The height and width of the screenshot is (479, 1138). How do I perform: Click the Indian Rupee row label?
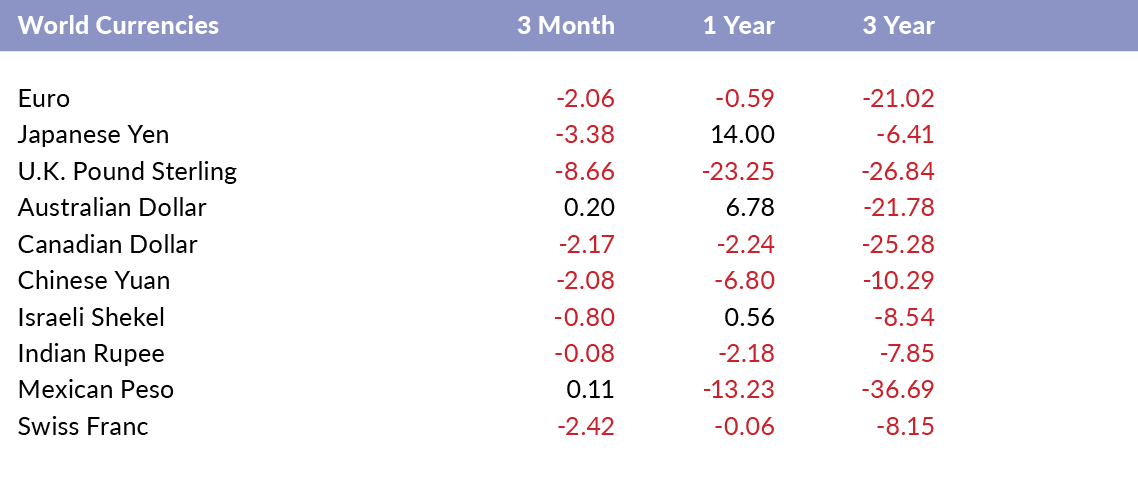(91, 353)
